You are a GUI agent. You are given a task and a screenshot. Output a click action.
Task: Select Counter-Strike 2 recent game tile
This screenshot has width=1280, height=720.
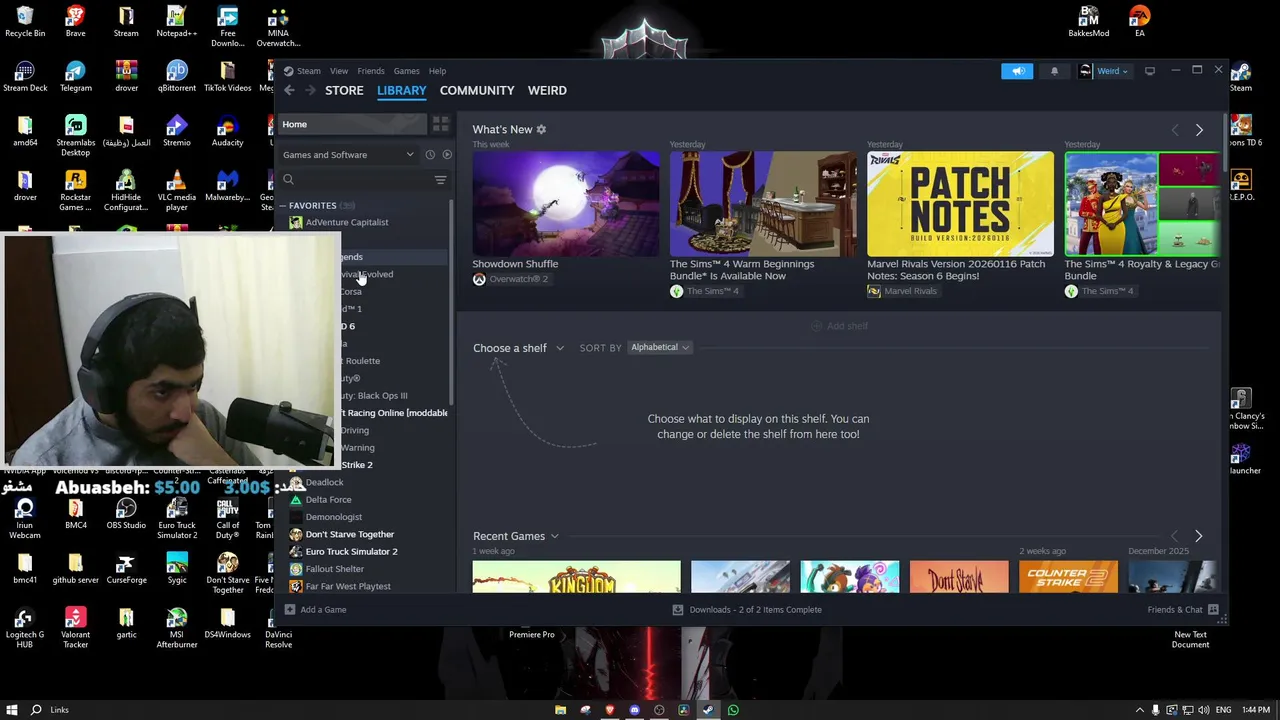point(1068,577)
